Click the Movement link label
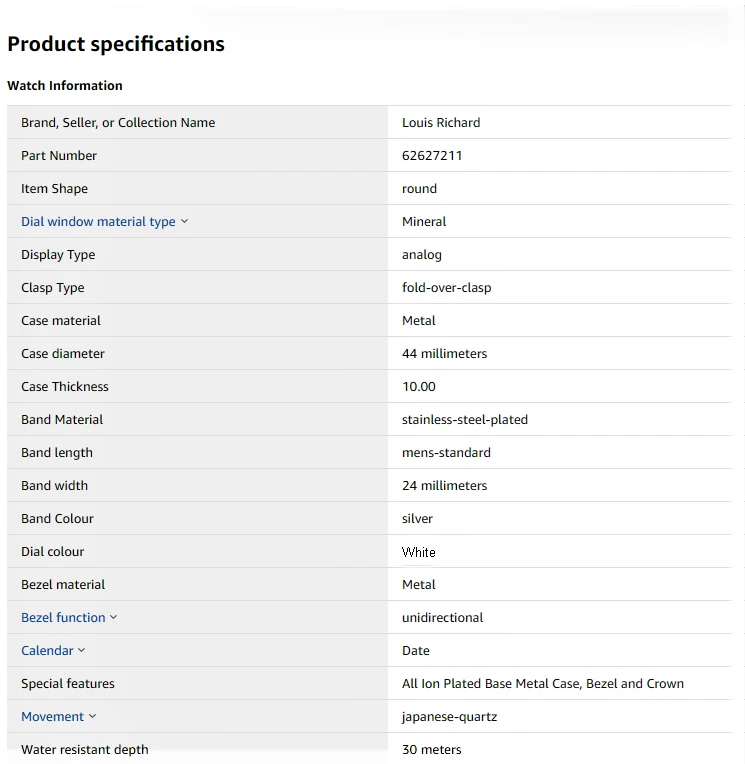The height and width of the screenshot is (764, 745). click(52, 717)
